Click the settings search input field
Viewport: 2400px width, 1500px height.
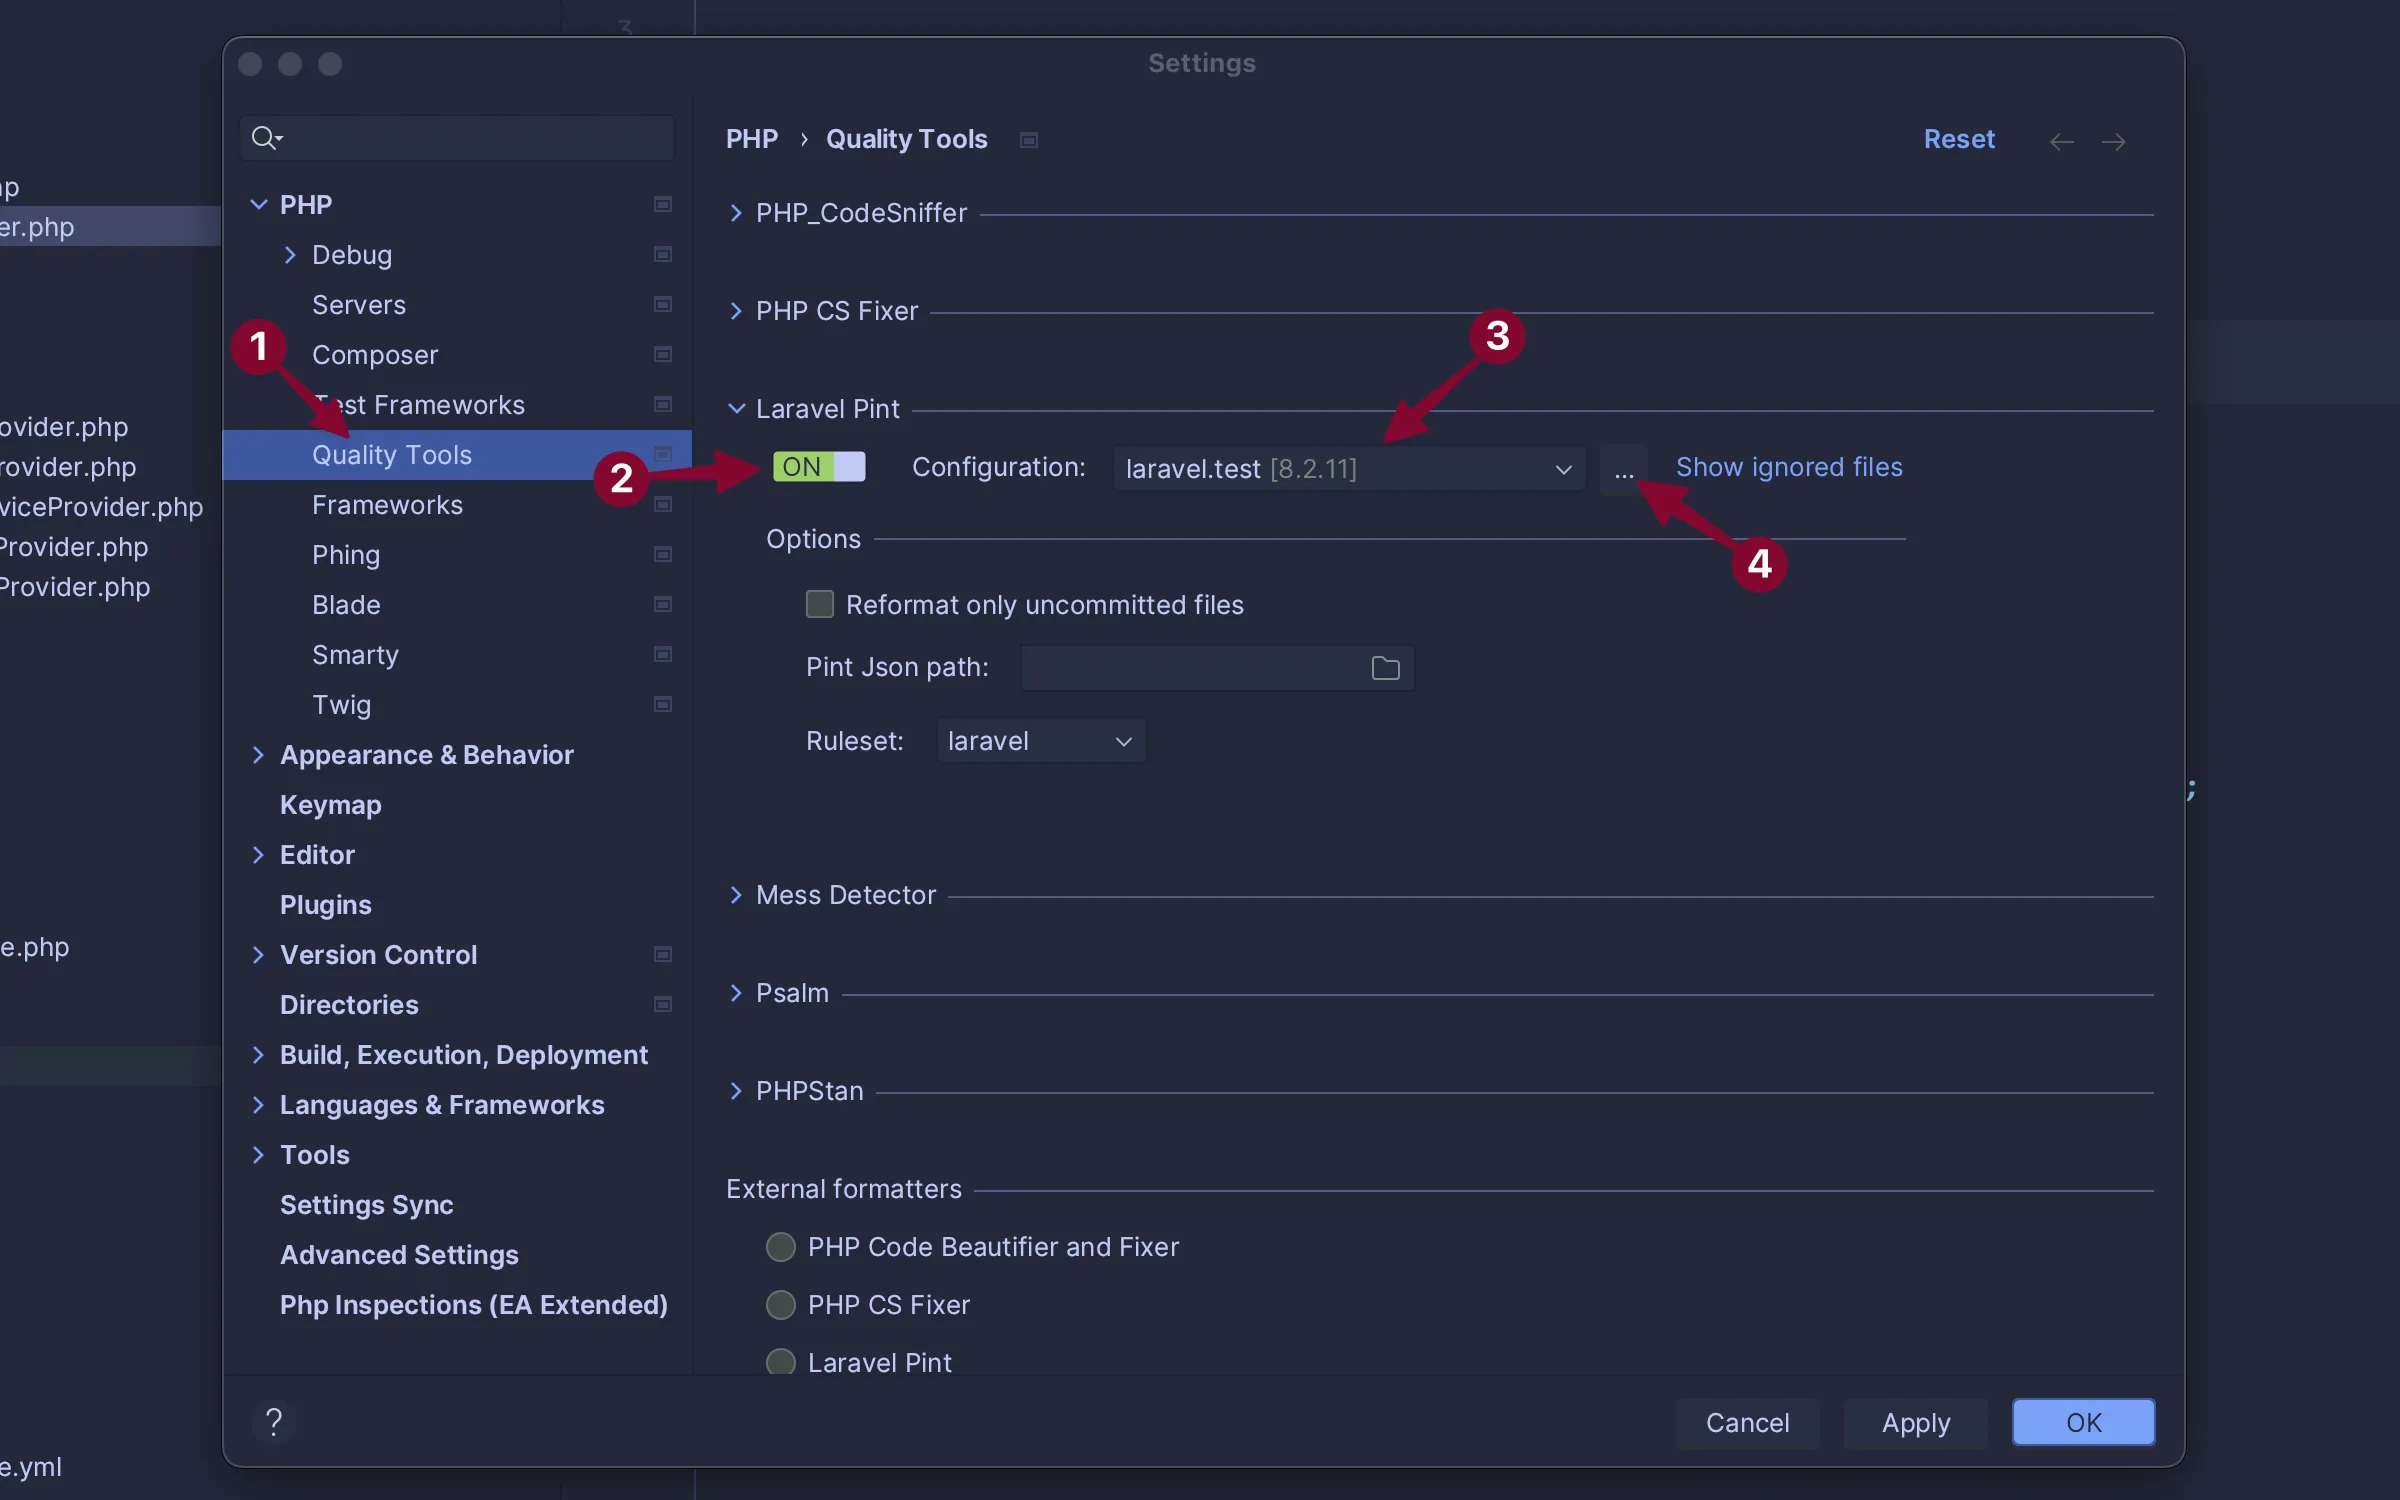[457, 138]
